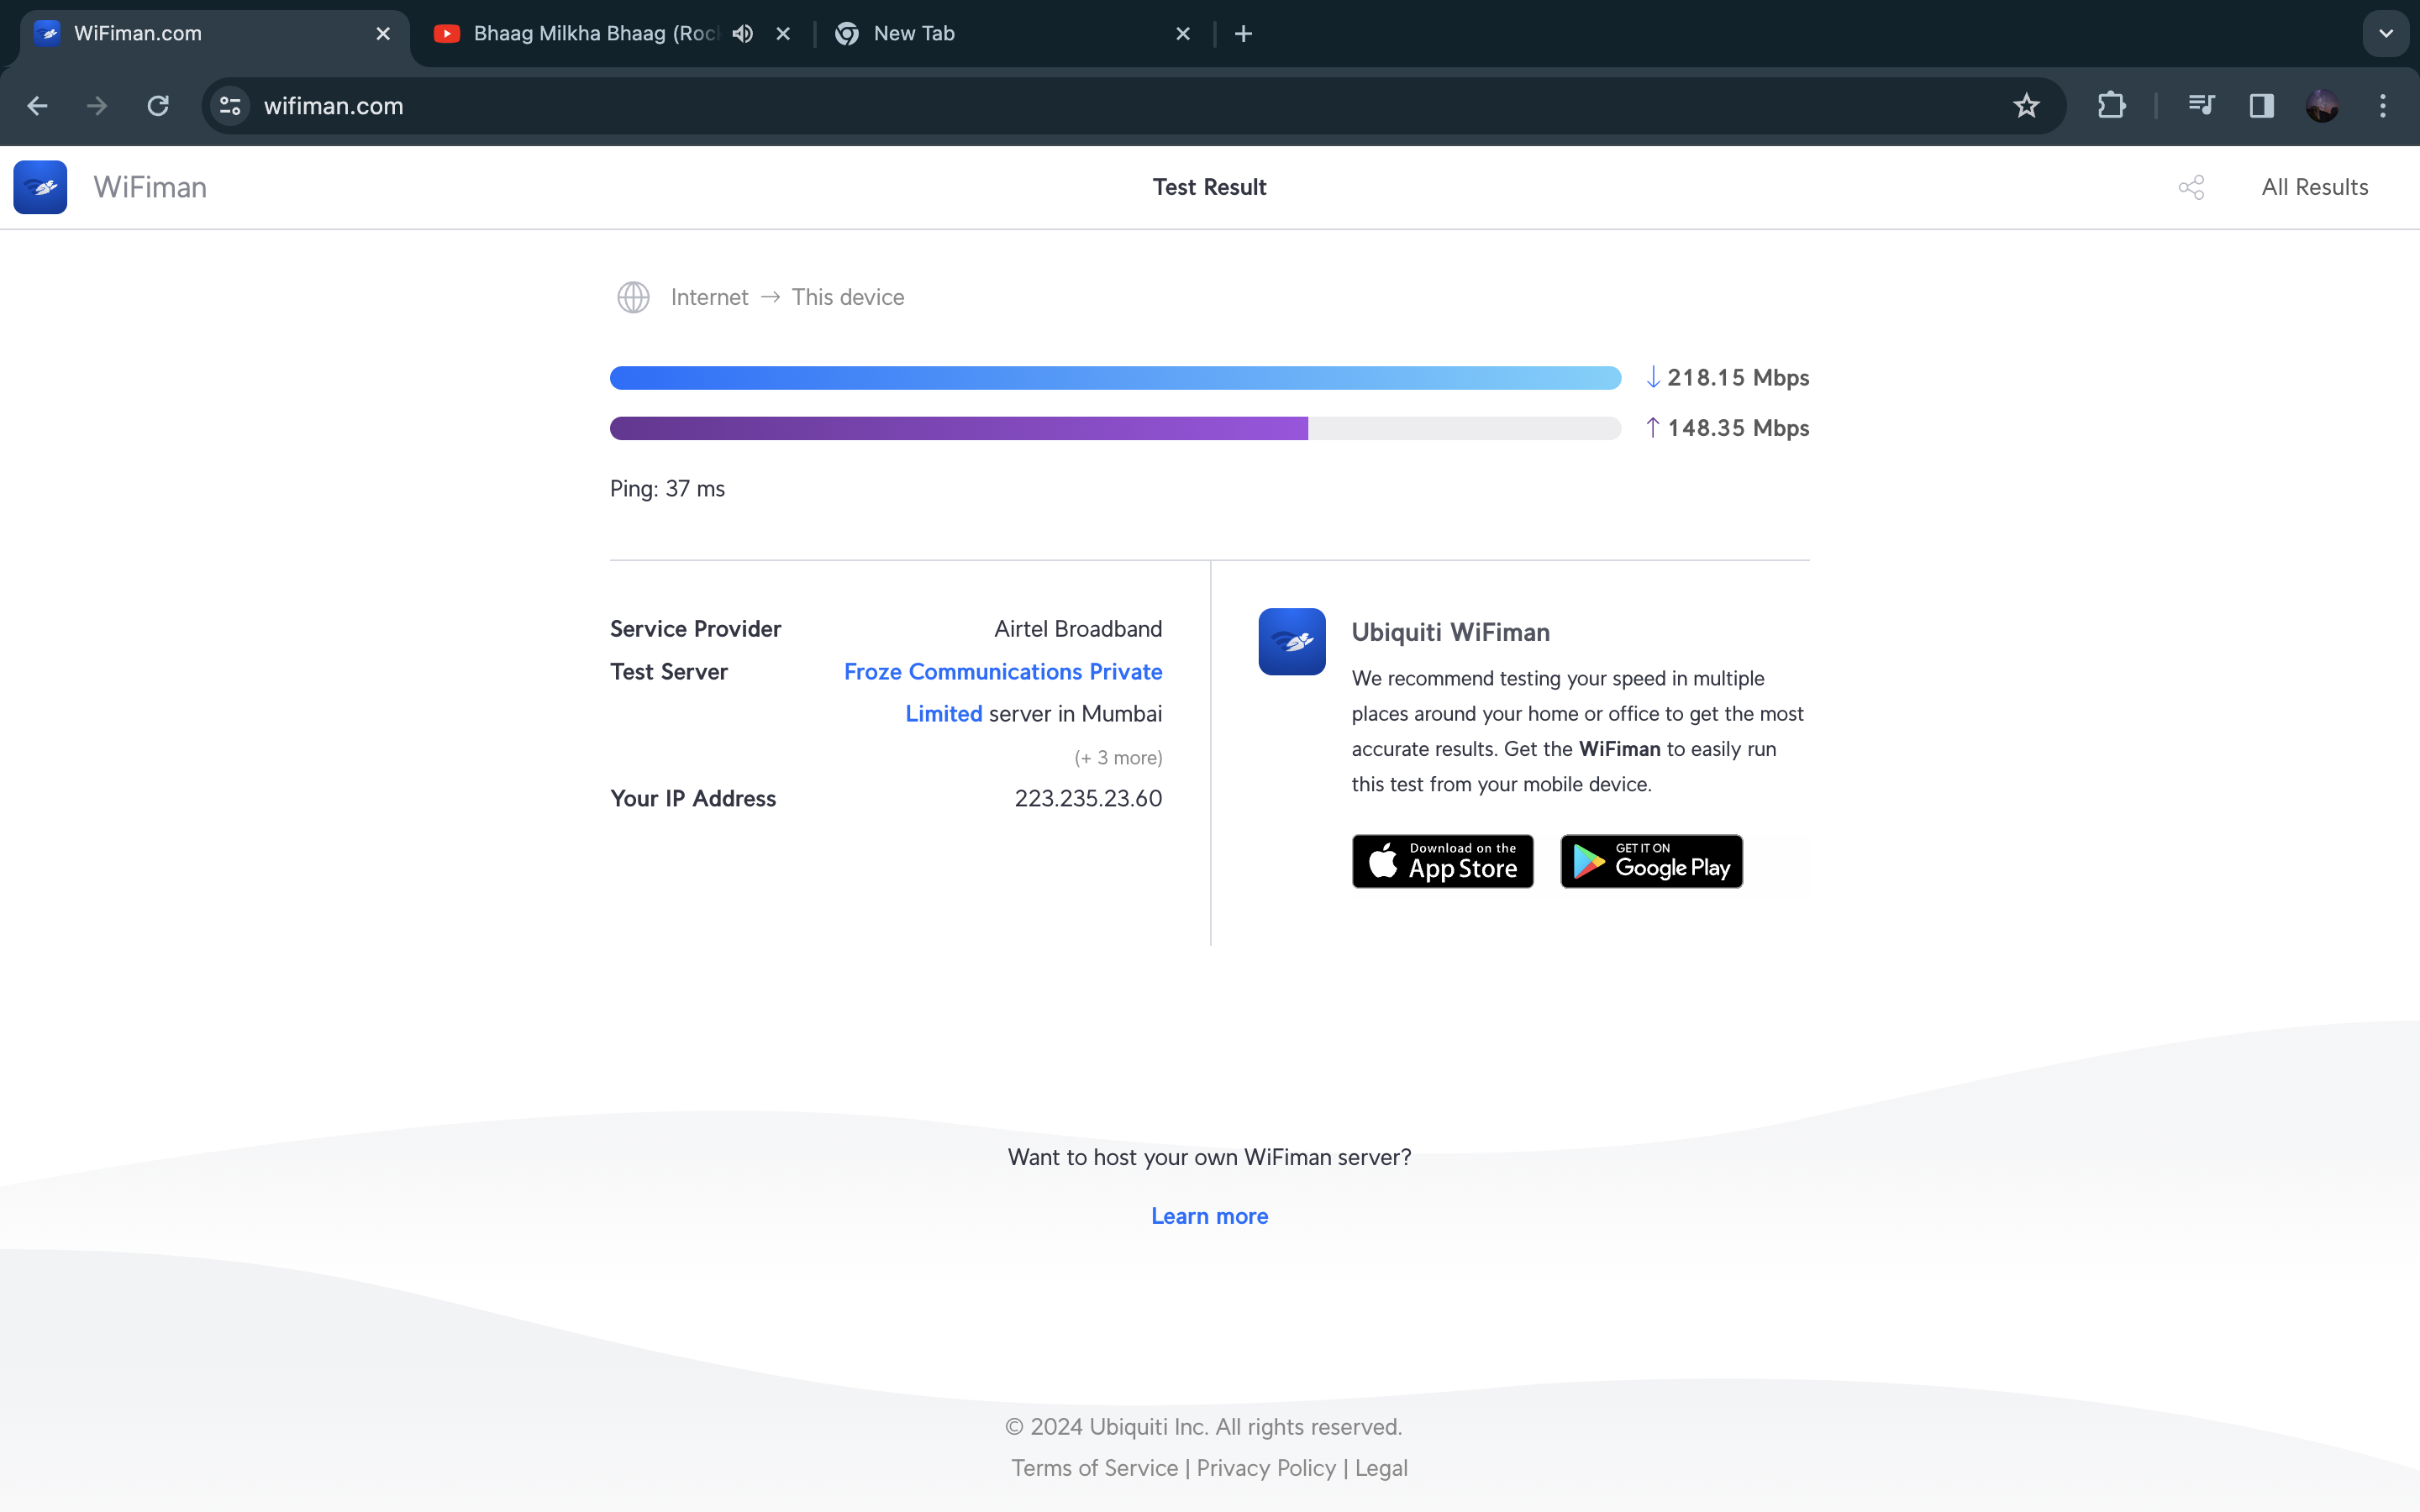Open Froze Communications Private Limited server link

click(1003, 692)
